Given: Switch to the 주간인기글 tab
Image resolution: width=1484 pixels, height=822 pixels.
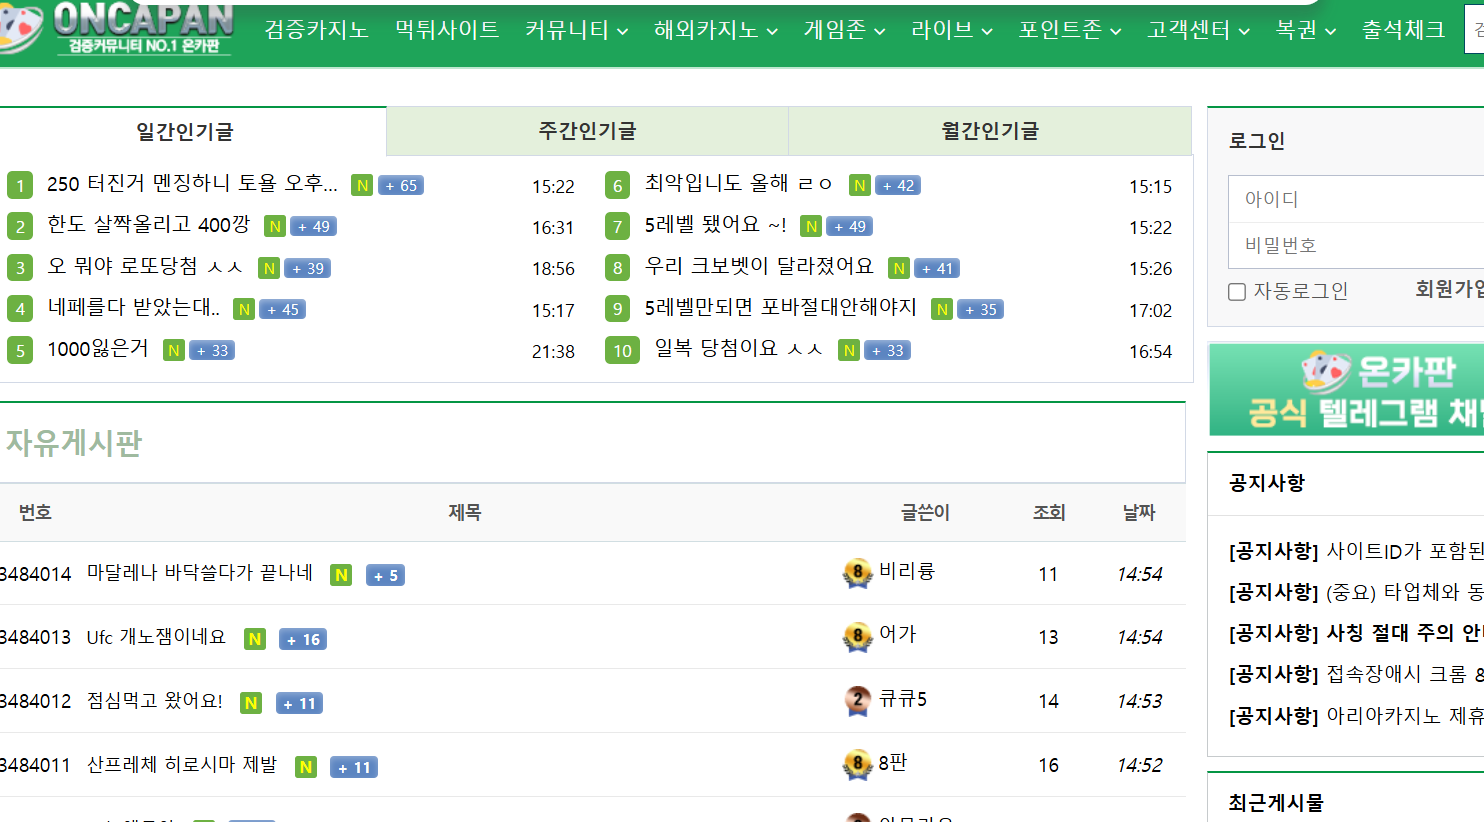Looking at the screenshot, I should [x=587, y=131].
